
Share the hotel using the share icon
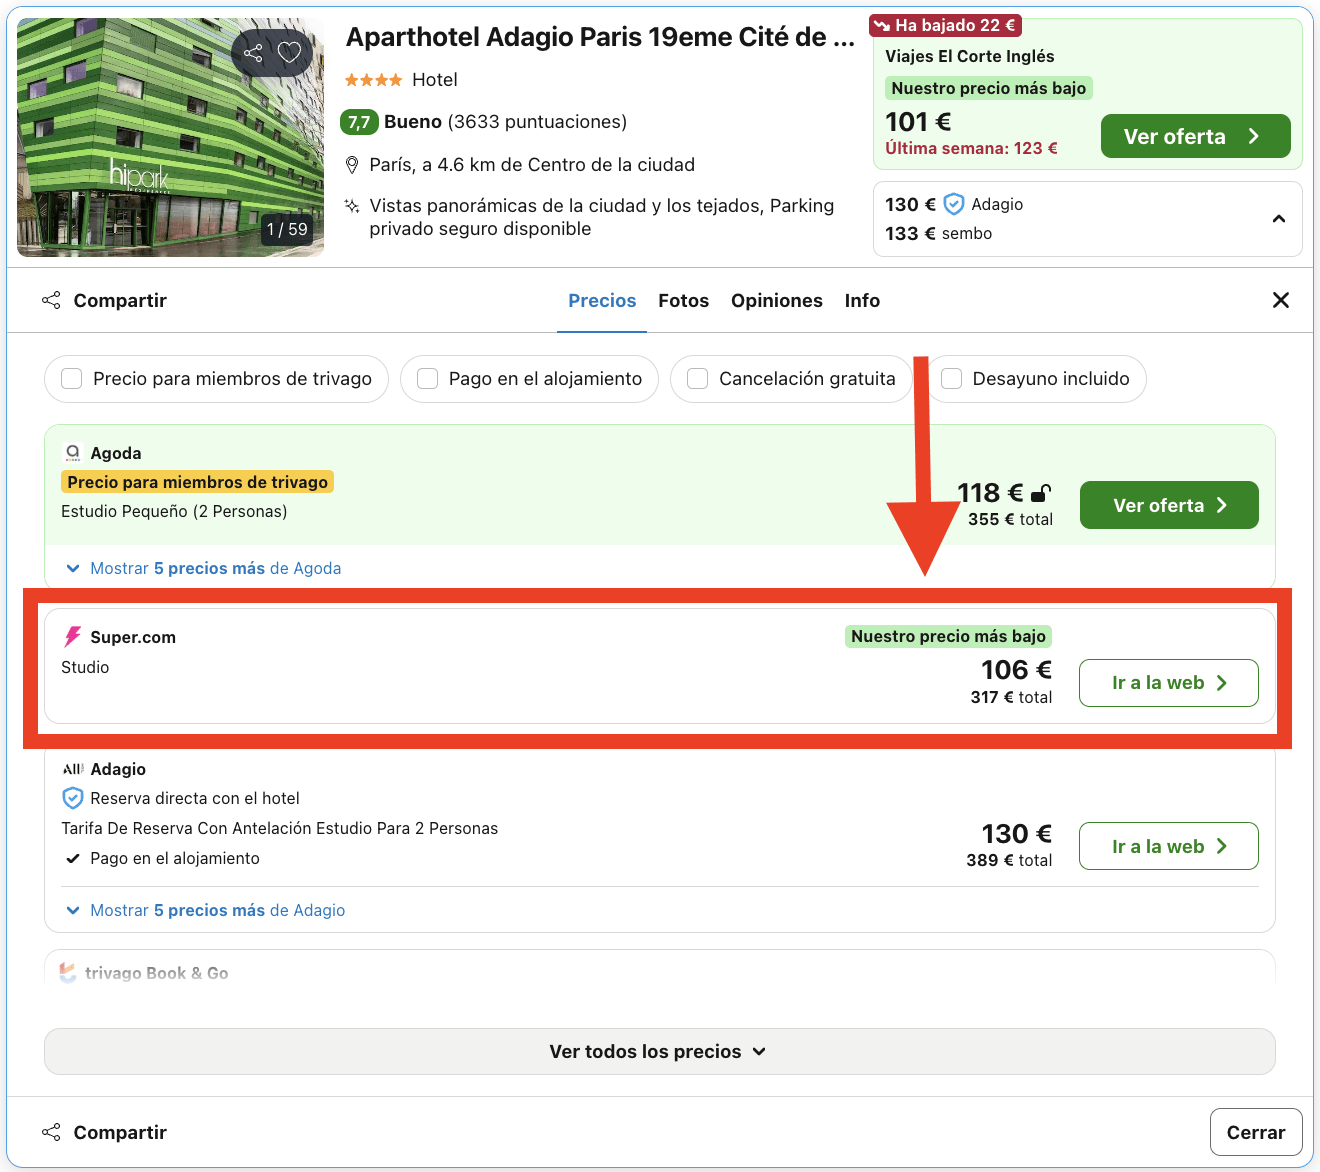coord(253,52)
